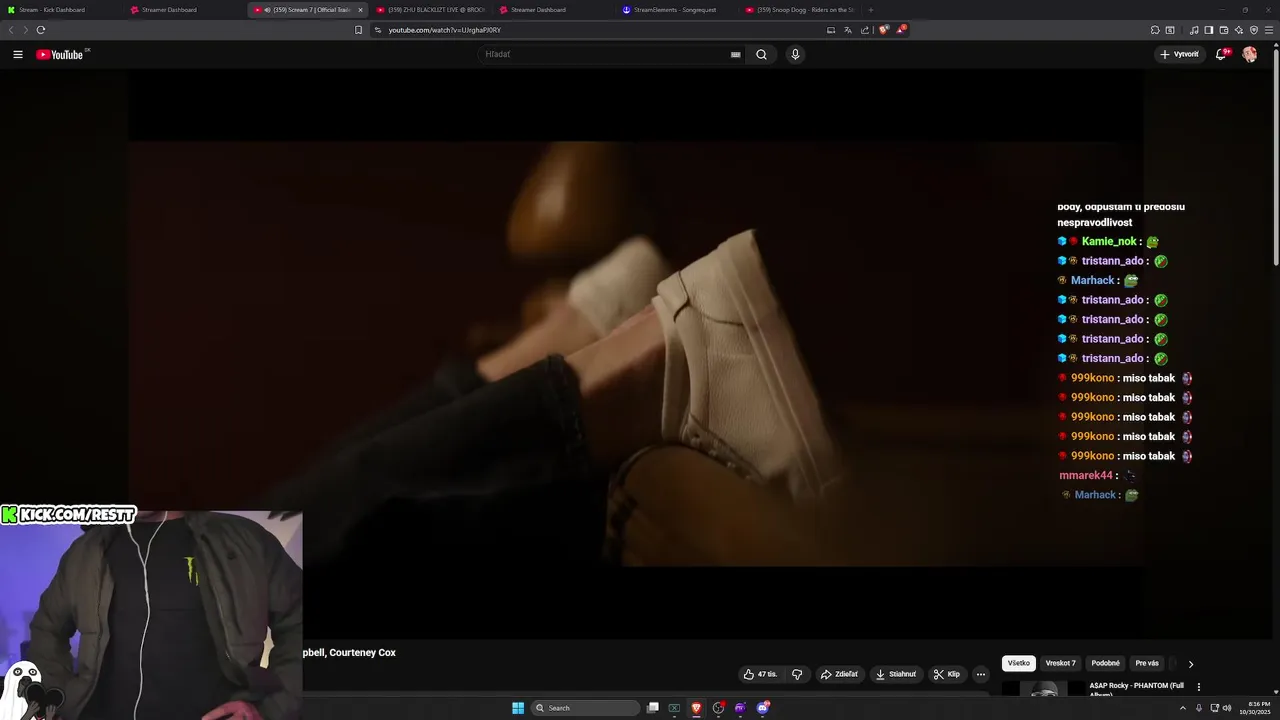
Task: Open a new browser tab with plus button
Action: (x=870, y=10)
